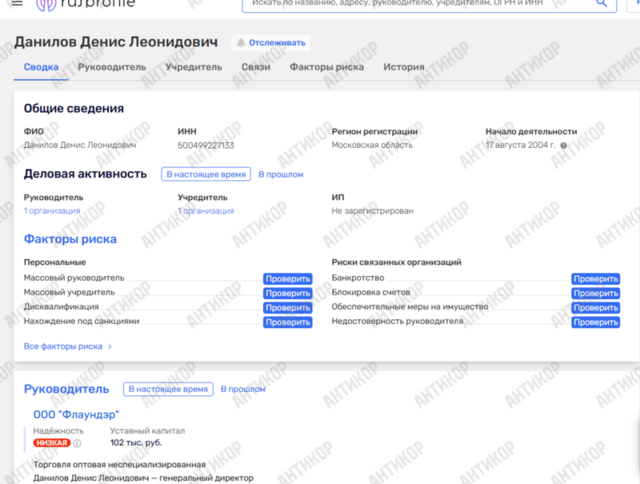Check Массовый учредитель risk factor

(288, 293)
